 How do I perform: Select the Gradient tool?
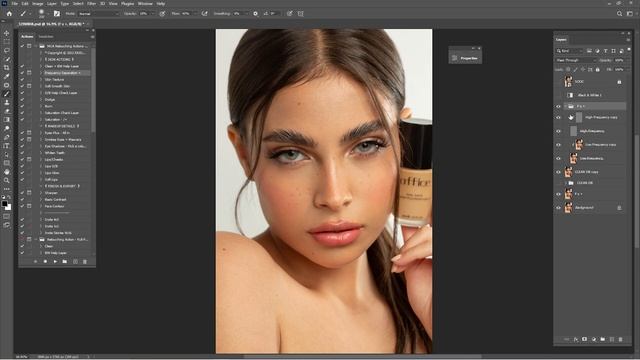tap(7, 120)
